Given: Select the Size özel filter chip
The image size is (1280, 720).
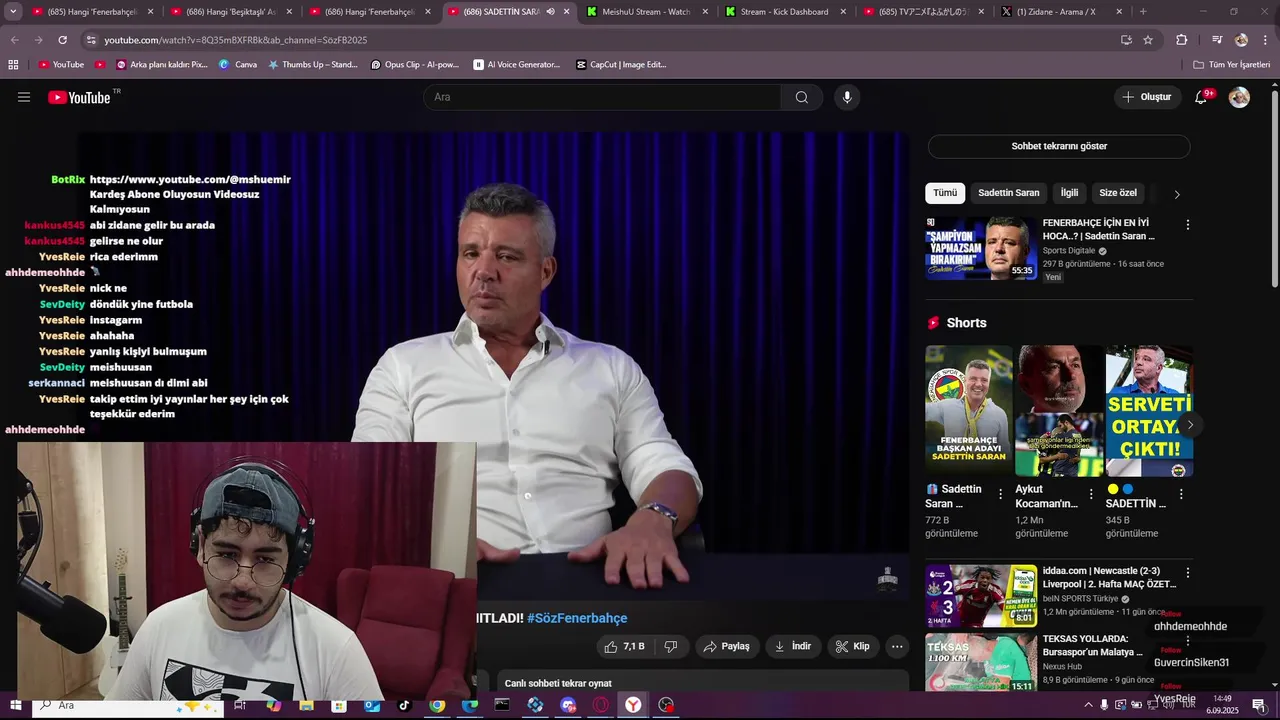Looking at the screenshot, I should point(1118,193).
